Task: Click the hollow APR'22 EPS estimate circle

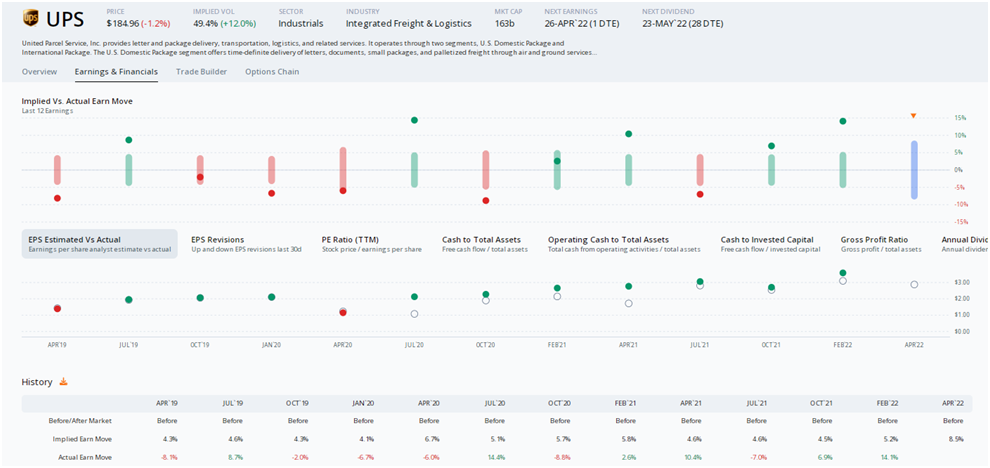Action: click(x=914, y=284)
